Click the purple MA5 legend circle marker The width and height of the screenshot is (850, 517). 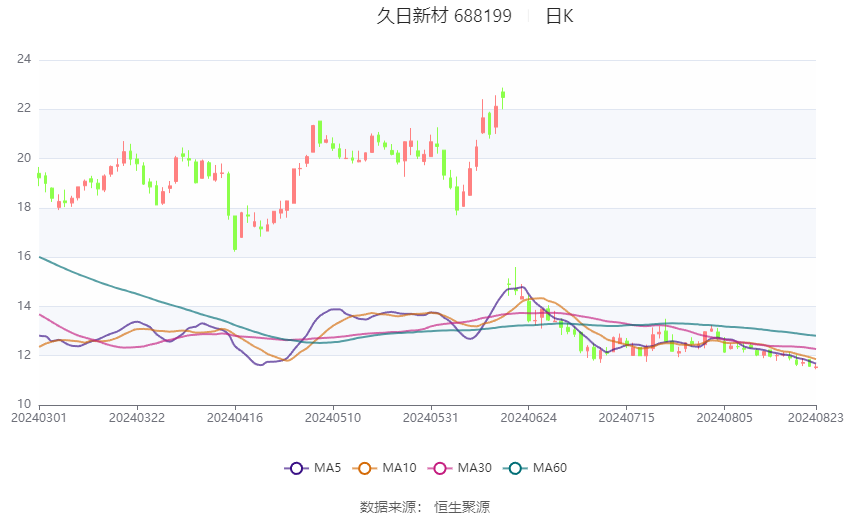point(296,468)
